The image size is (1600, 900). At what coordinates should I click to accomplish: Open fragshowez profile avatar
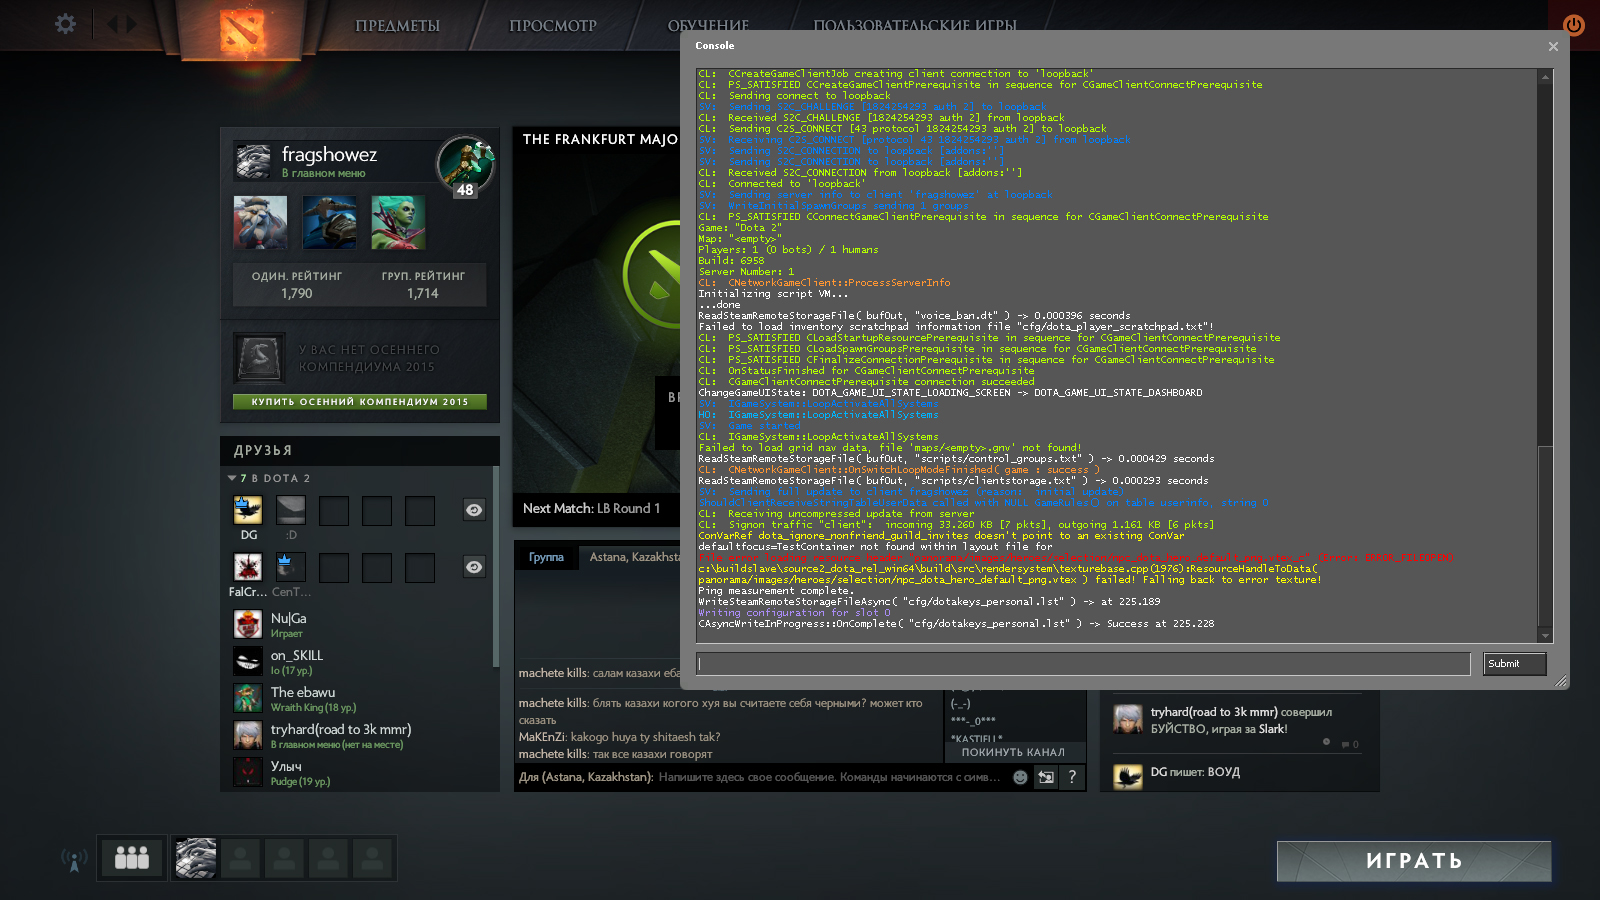253,161
